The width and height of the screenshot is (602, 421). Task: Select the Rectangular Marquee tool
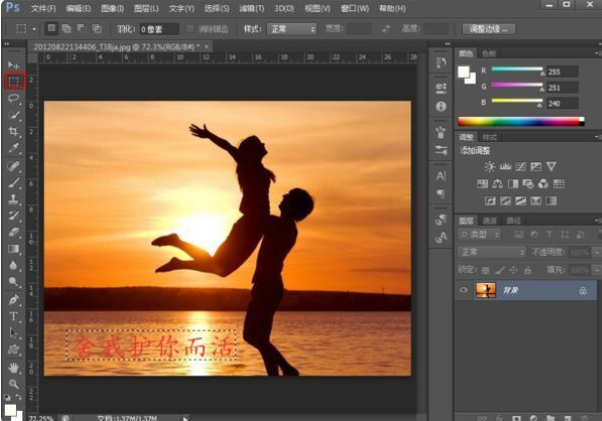coord(14,82)
